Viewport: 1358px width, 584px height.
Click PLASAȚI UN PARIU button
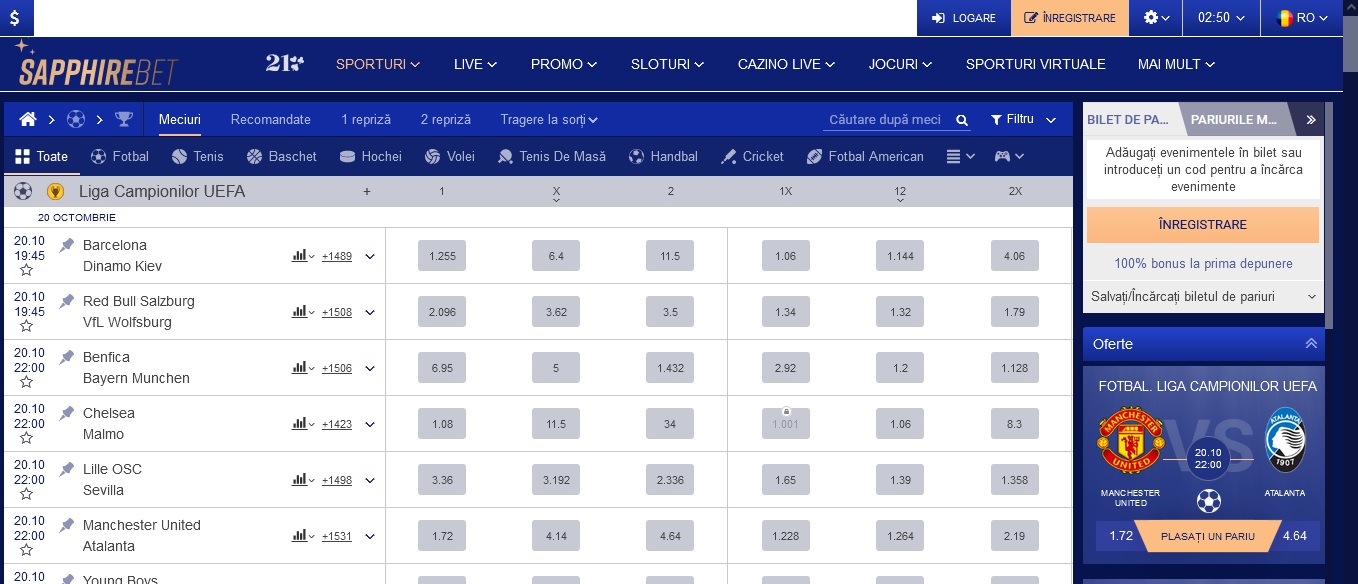point(1208,536)
